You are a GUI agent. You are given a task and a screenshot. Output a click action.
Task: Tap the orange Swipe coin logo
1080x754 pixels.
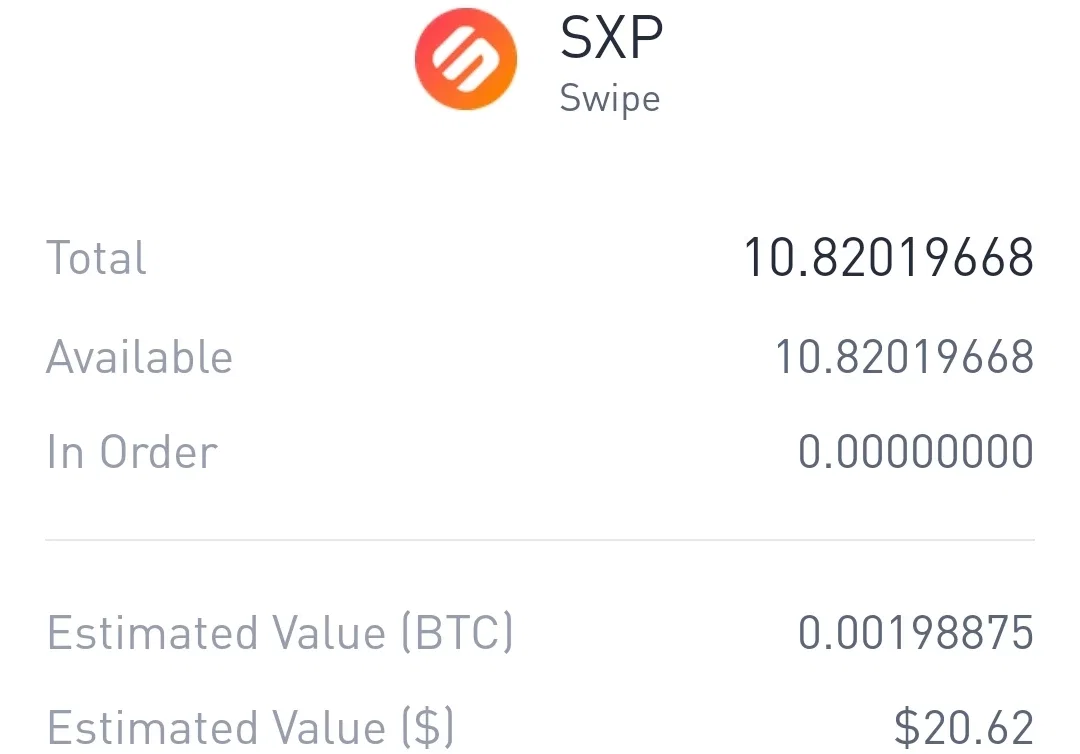[466, 59]
